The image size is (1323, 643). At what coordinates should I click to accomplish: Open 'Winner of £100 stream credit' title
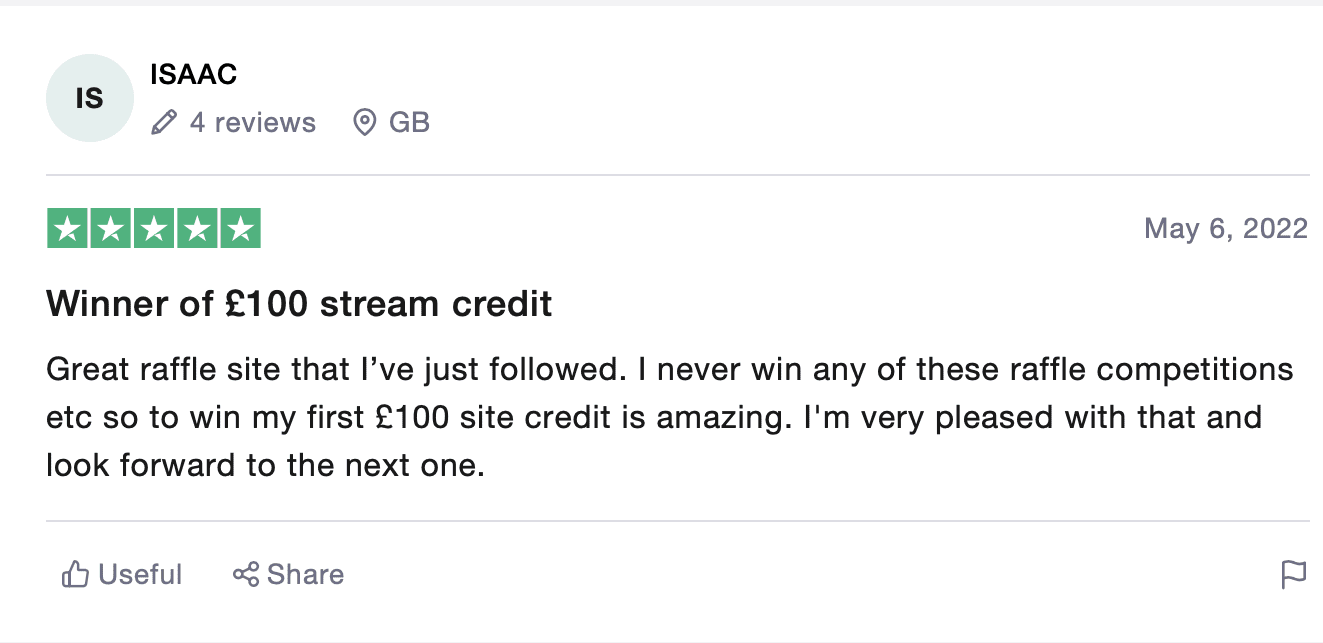point(299,304)
